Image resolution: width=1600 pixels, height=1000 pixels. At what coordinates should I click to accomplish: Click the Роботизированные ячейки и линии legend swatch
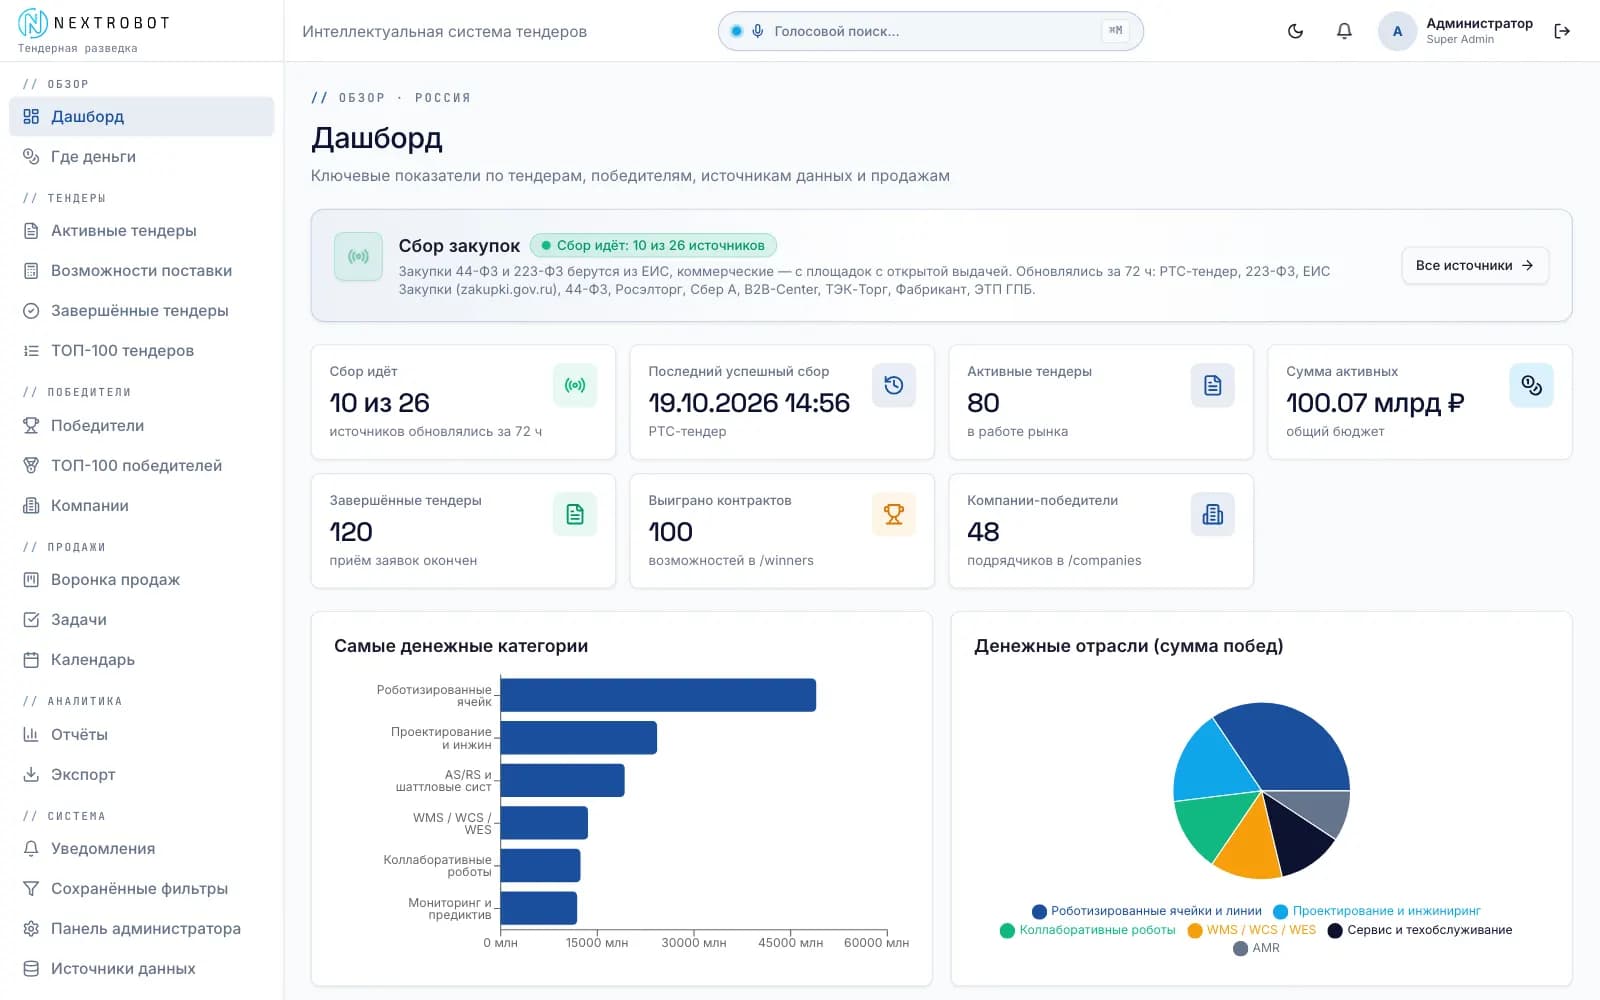pos(1039,911)
